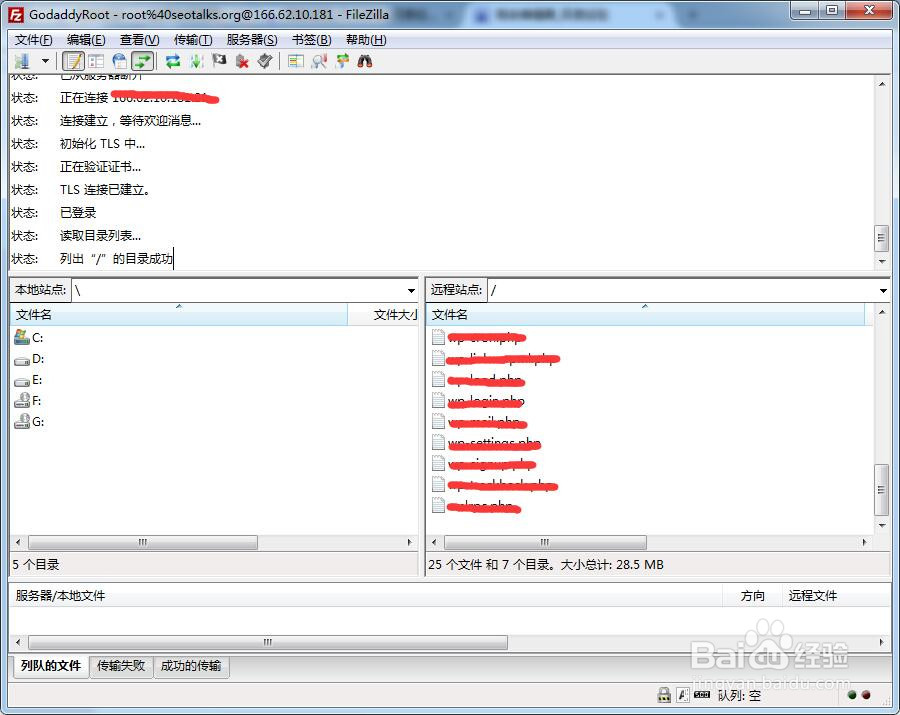Click the remote list scroll-down arrow

click(x=882, y=526)
